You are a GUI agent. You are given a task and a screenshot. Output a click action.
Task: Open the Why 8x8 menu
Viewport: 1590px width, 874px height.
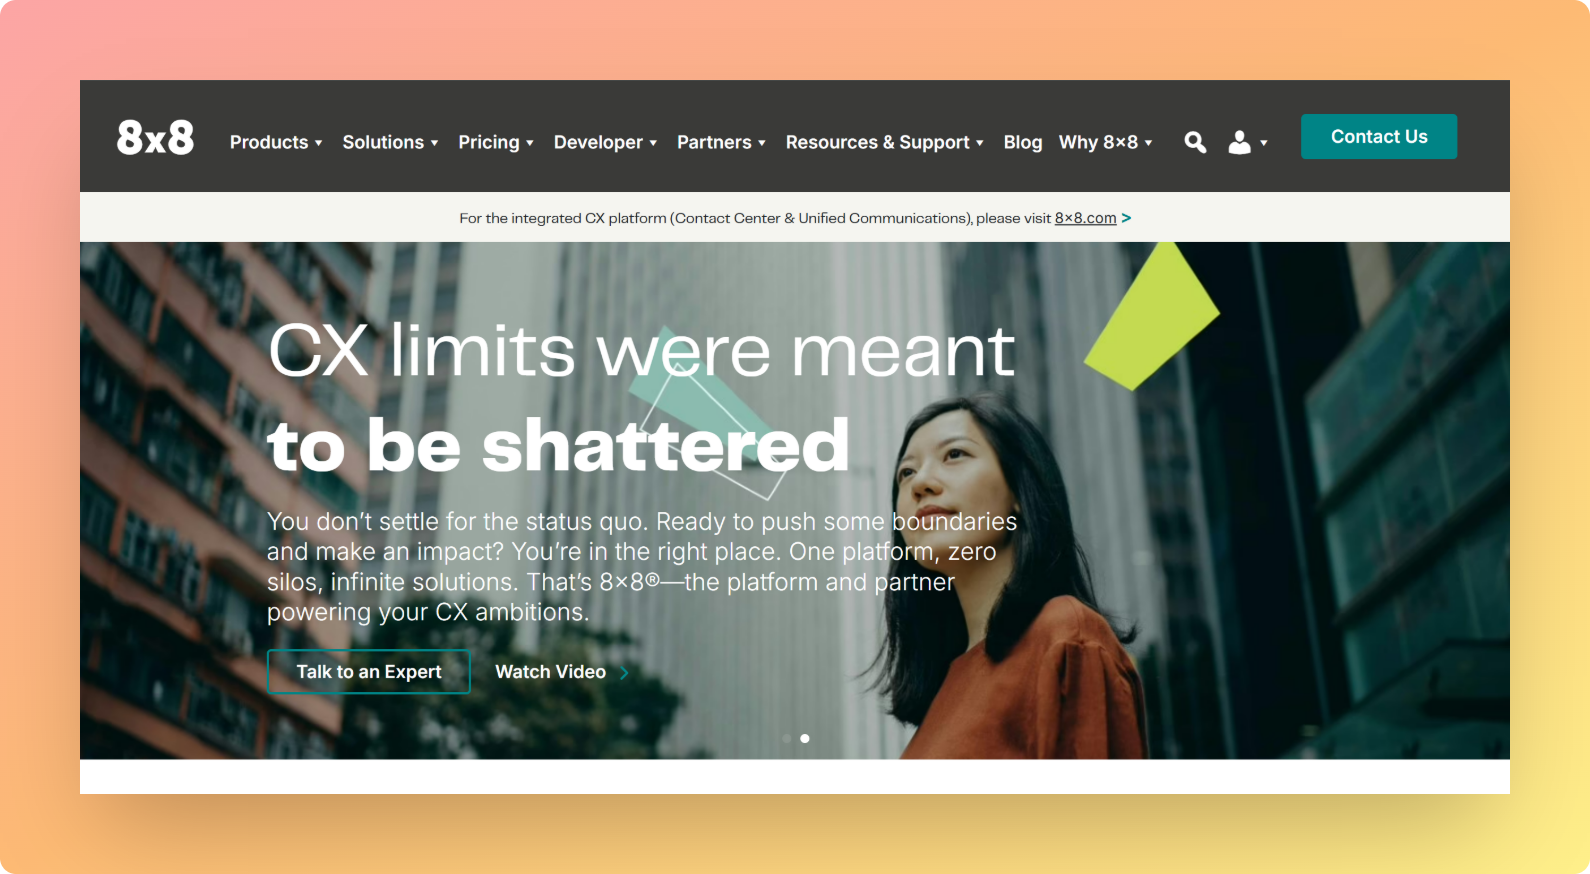point(1106,142)
